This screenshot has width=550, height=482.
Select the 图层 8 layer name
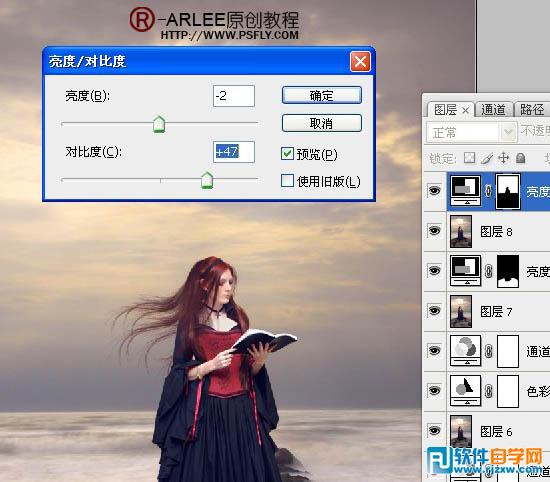pyautogui.click(x=496, y=232)
